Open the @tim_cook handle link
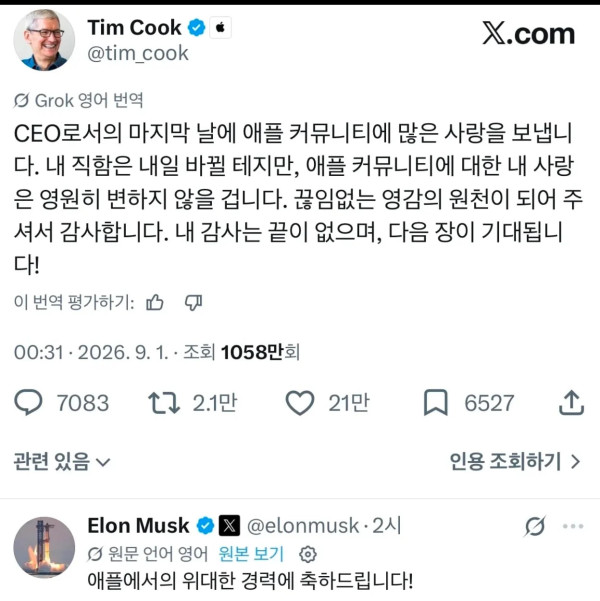This screenshot has width=600, height=601. click(x=138, y=53)
